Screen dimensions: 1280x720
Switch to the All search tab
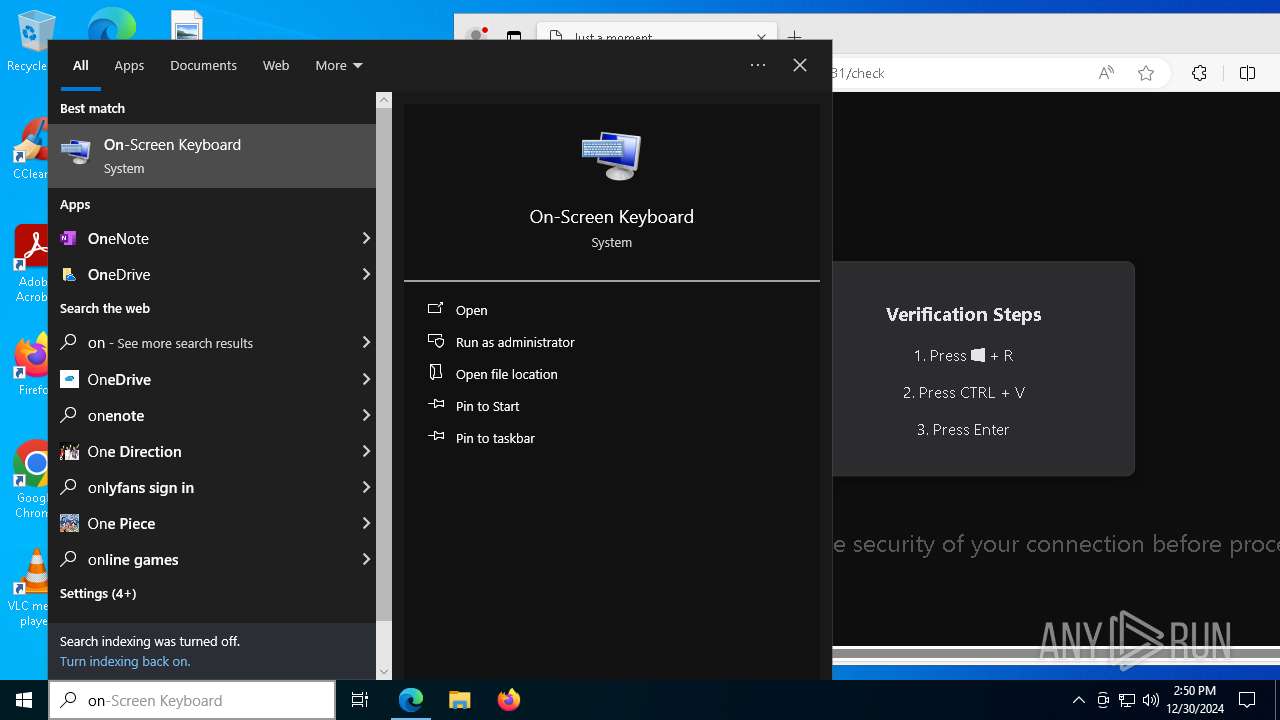(81, 65)
